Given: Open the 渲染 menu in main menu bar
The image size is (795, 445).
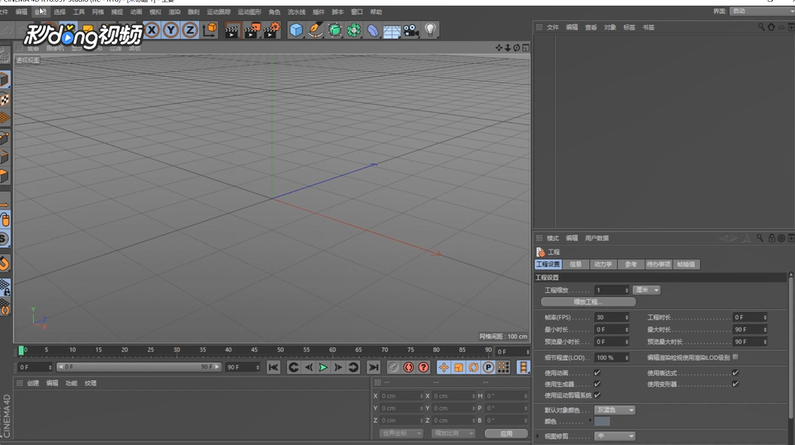Looking at the screenshot, I should point(174,12).
